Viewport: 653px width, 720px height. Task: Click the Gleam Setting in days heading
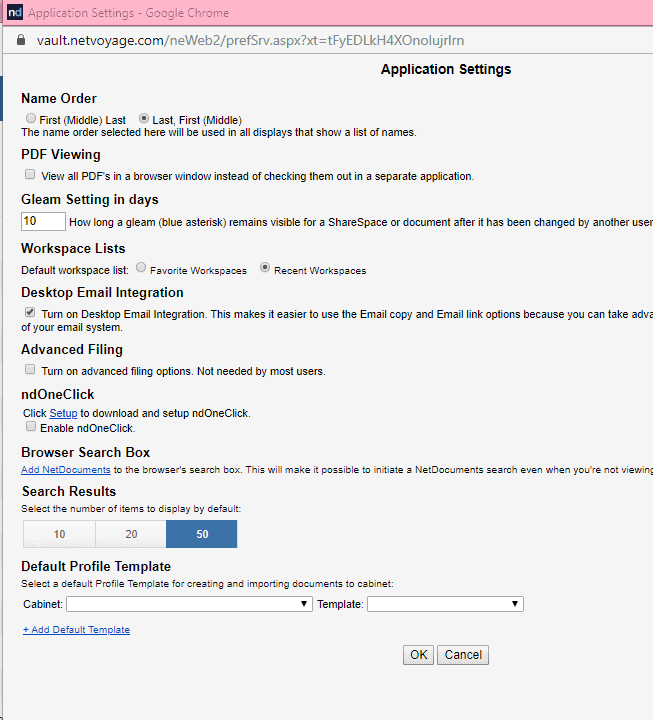tap(90, 200)
